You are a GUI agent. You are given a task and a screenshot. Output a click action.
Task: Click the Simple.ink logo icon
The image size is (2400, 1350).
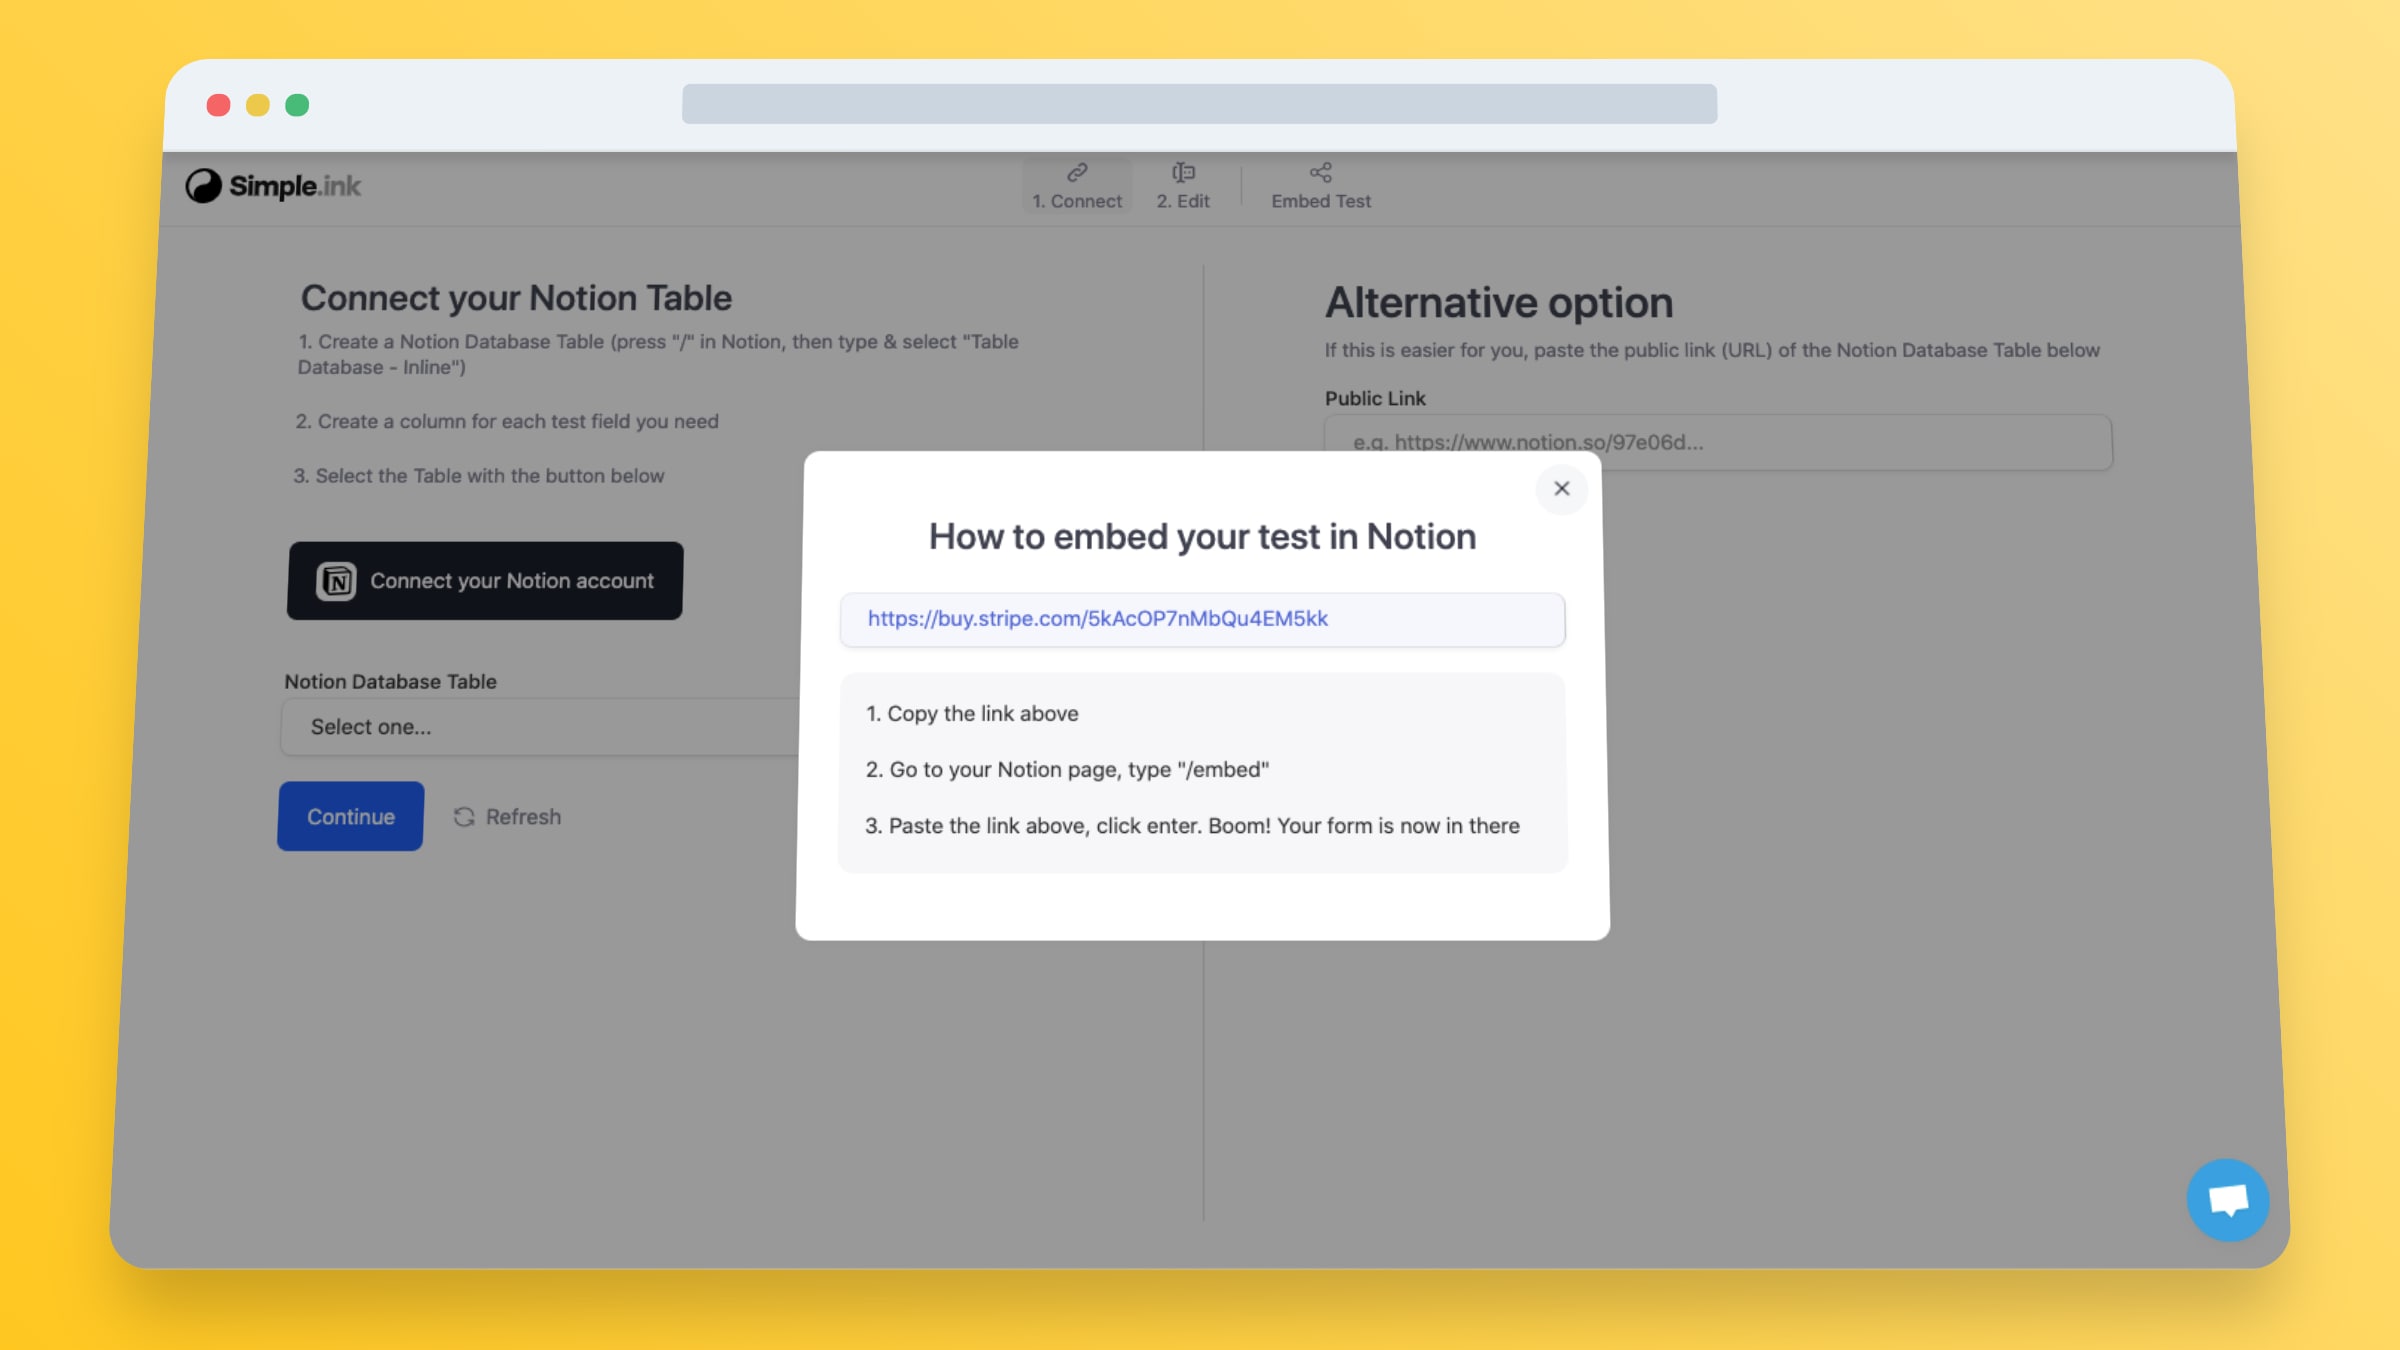click(x=204, y=186)
